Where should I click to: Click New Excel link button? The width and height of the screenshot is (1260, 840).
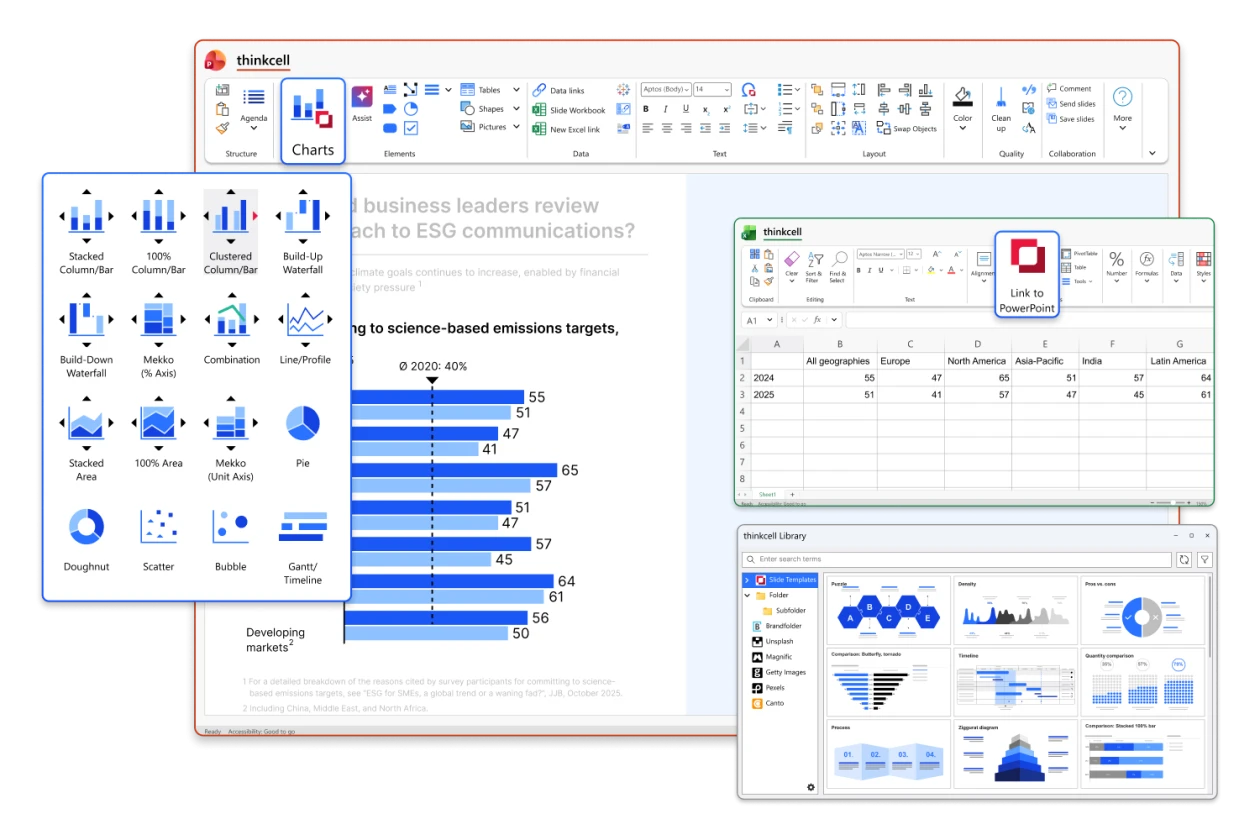(567, 129)
